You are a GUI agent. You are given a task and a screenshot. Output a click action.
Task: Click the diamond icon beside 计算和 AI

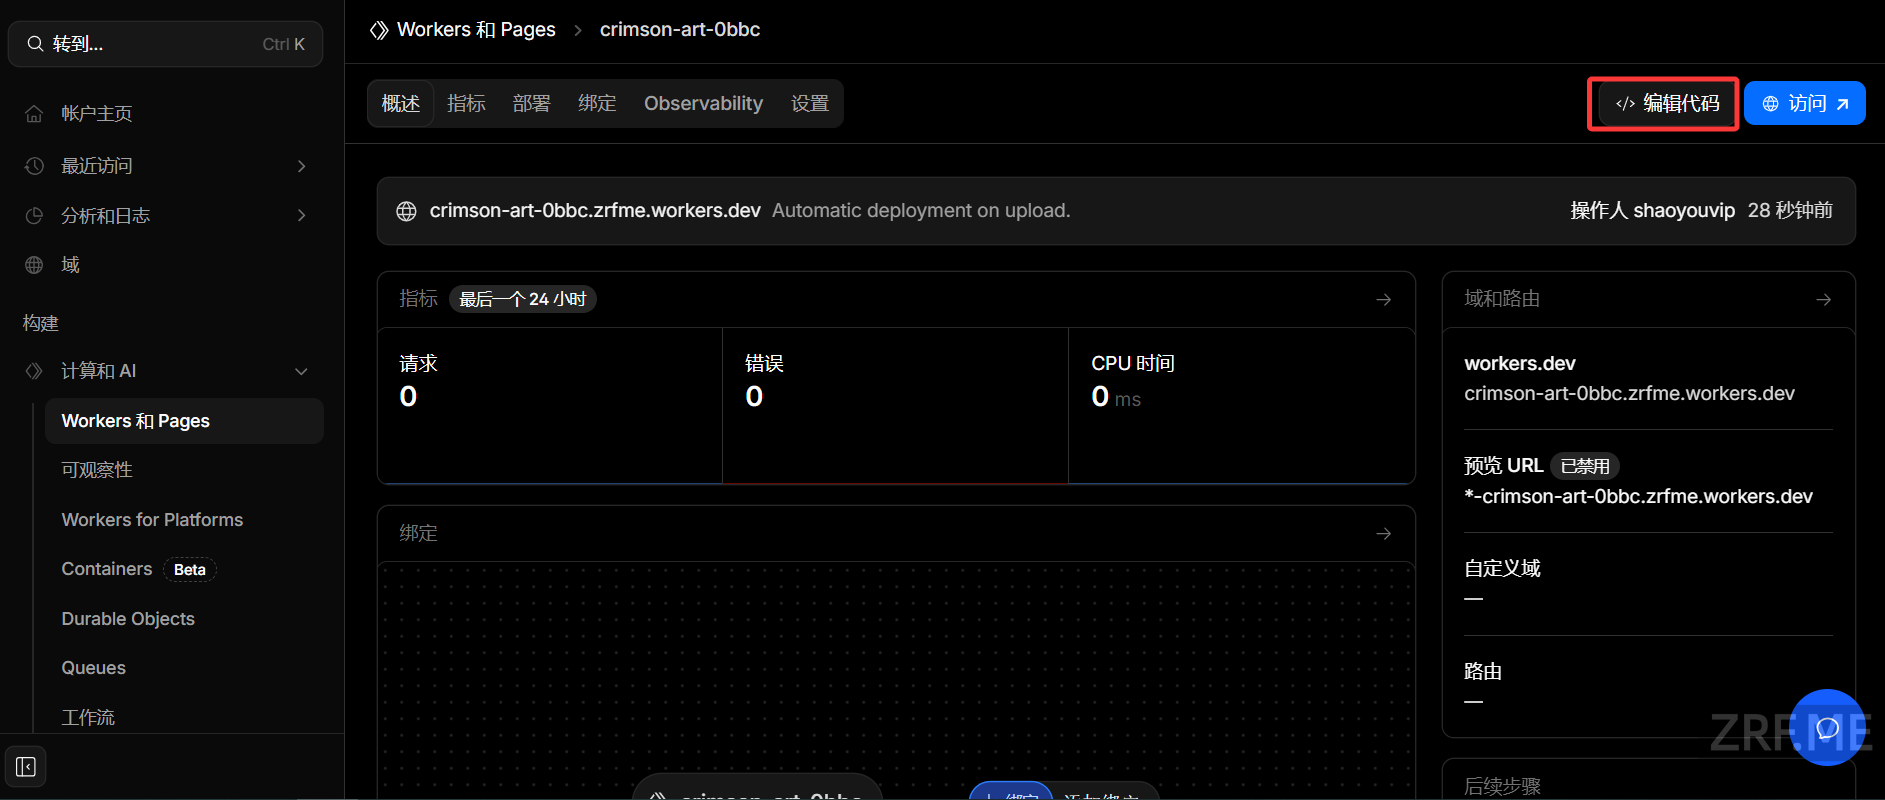coord(34,371)
